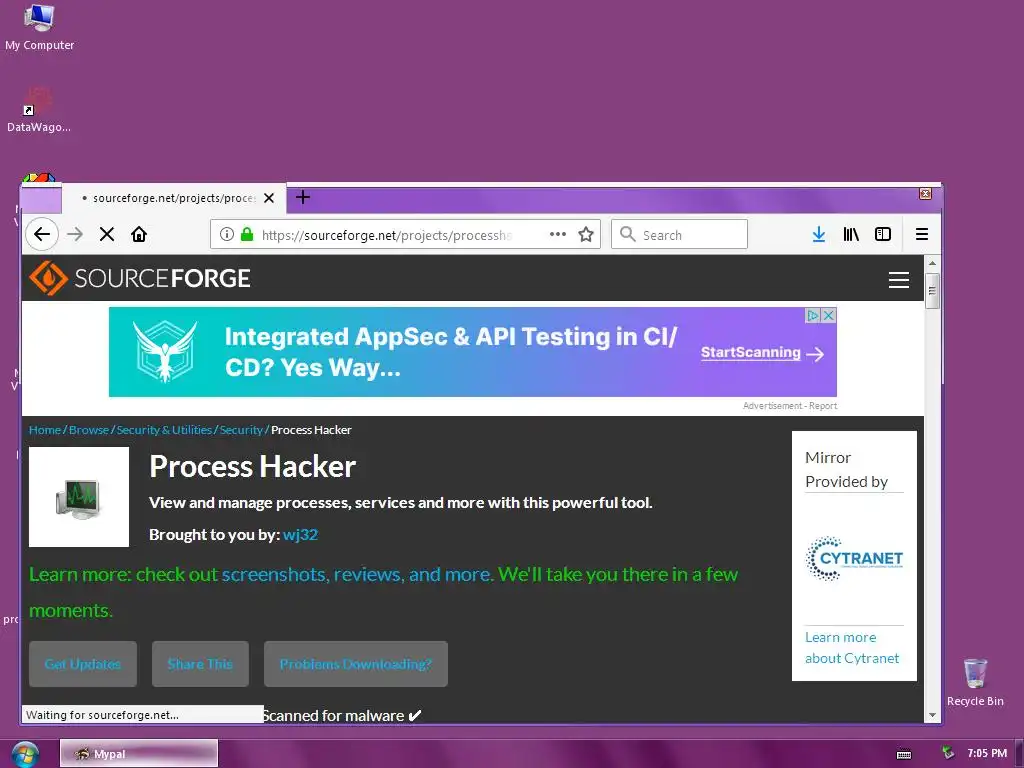Open the Library bookshelf icon
The height and width of the screenshot is (768, 1024).
pyautogui.click(x=850, y=234)
